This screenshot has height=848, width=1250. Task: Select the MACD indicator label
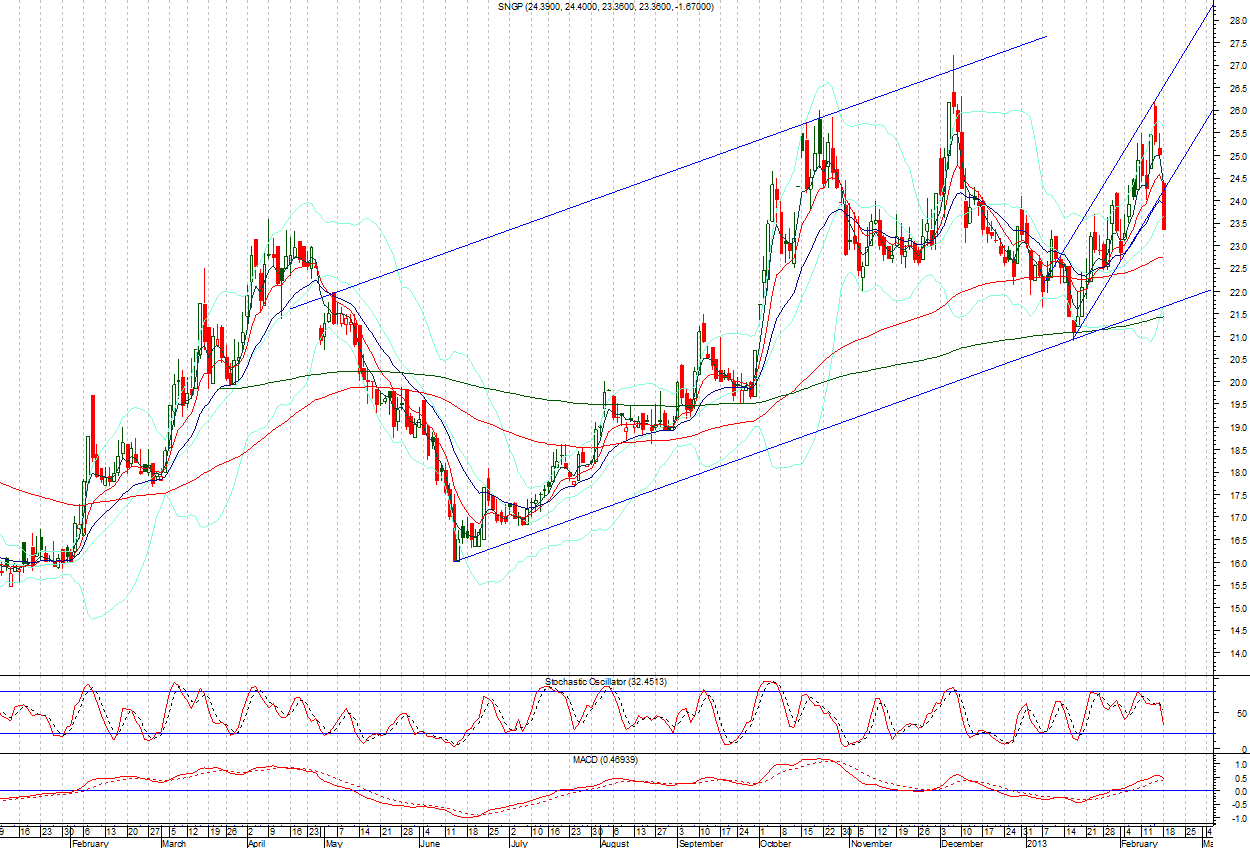(606, 760)
